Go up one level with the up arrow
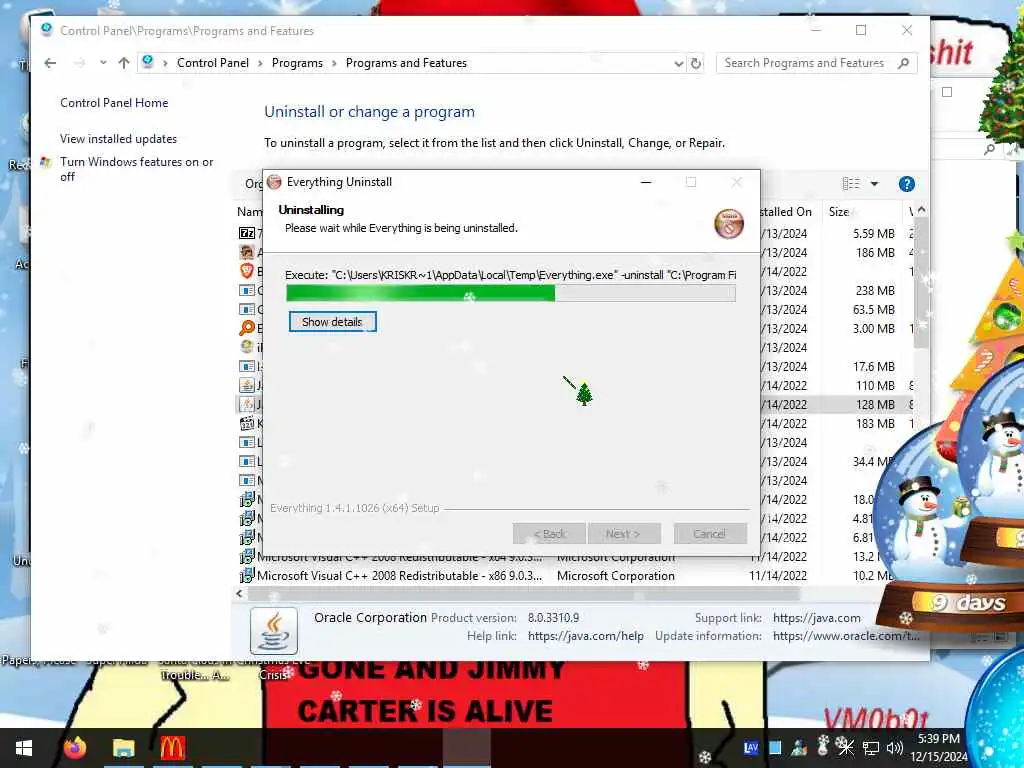This screenshot has height=768, width=1024. click(x=124, y=63)
